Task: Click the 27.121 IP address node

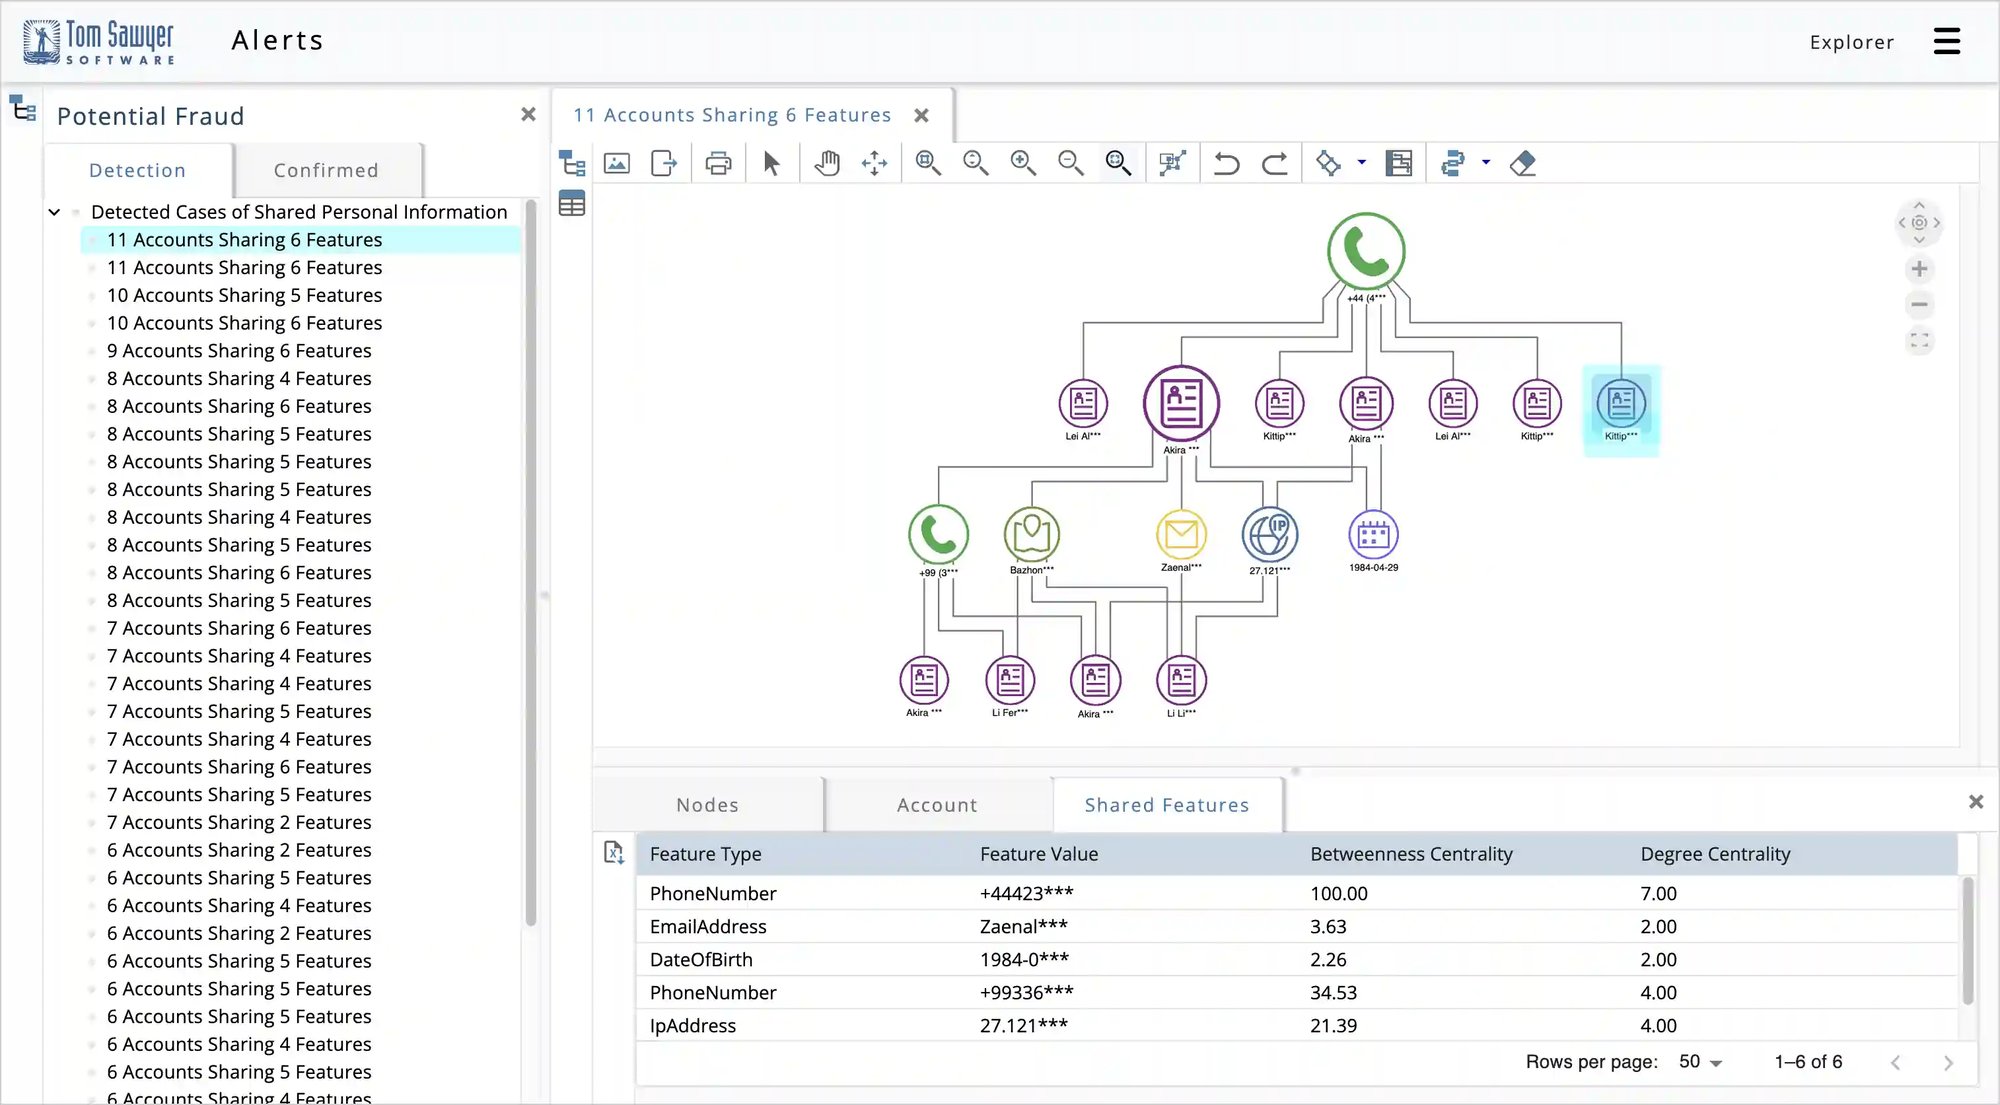Action: click(1270, 534)
